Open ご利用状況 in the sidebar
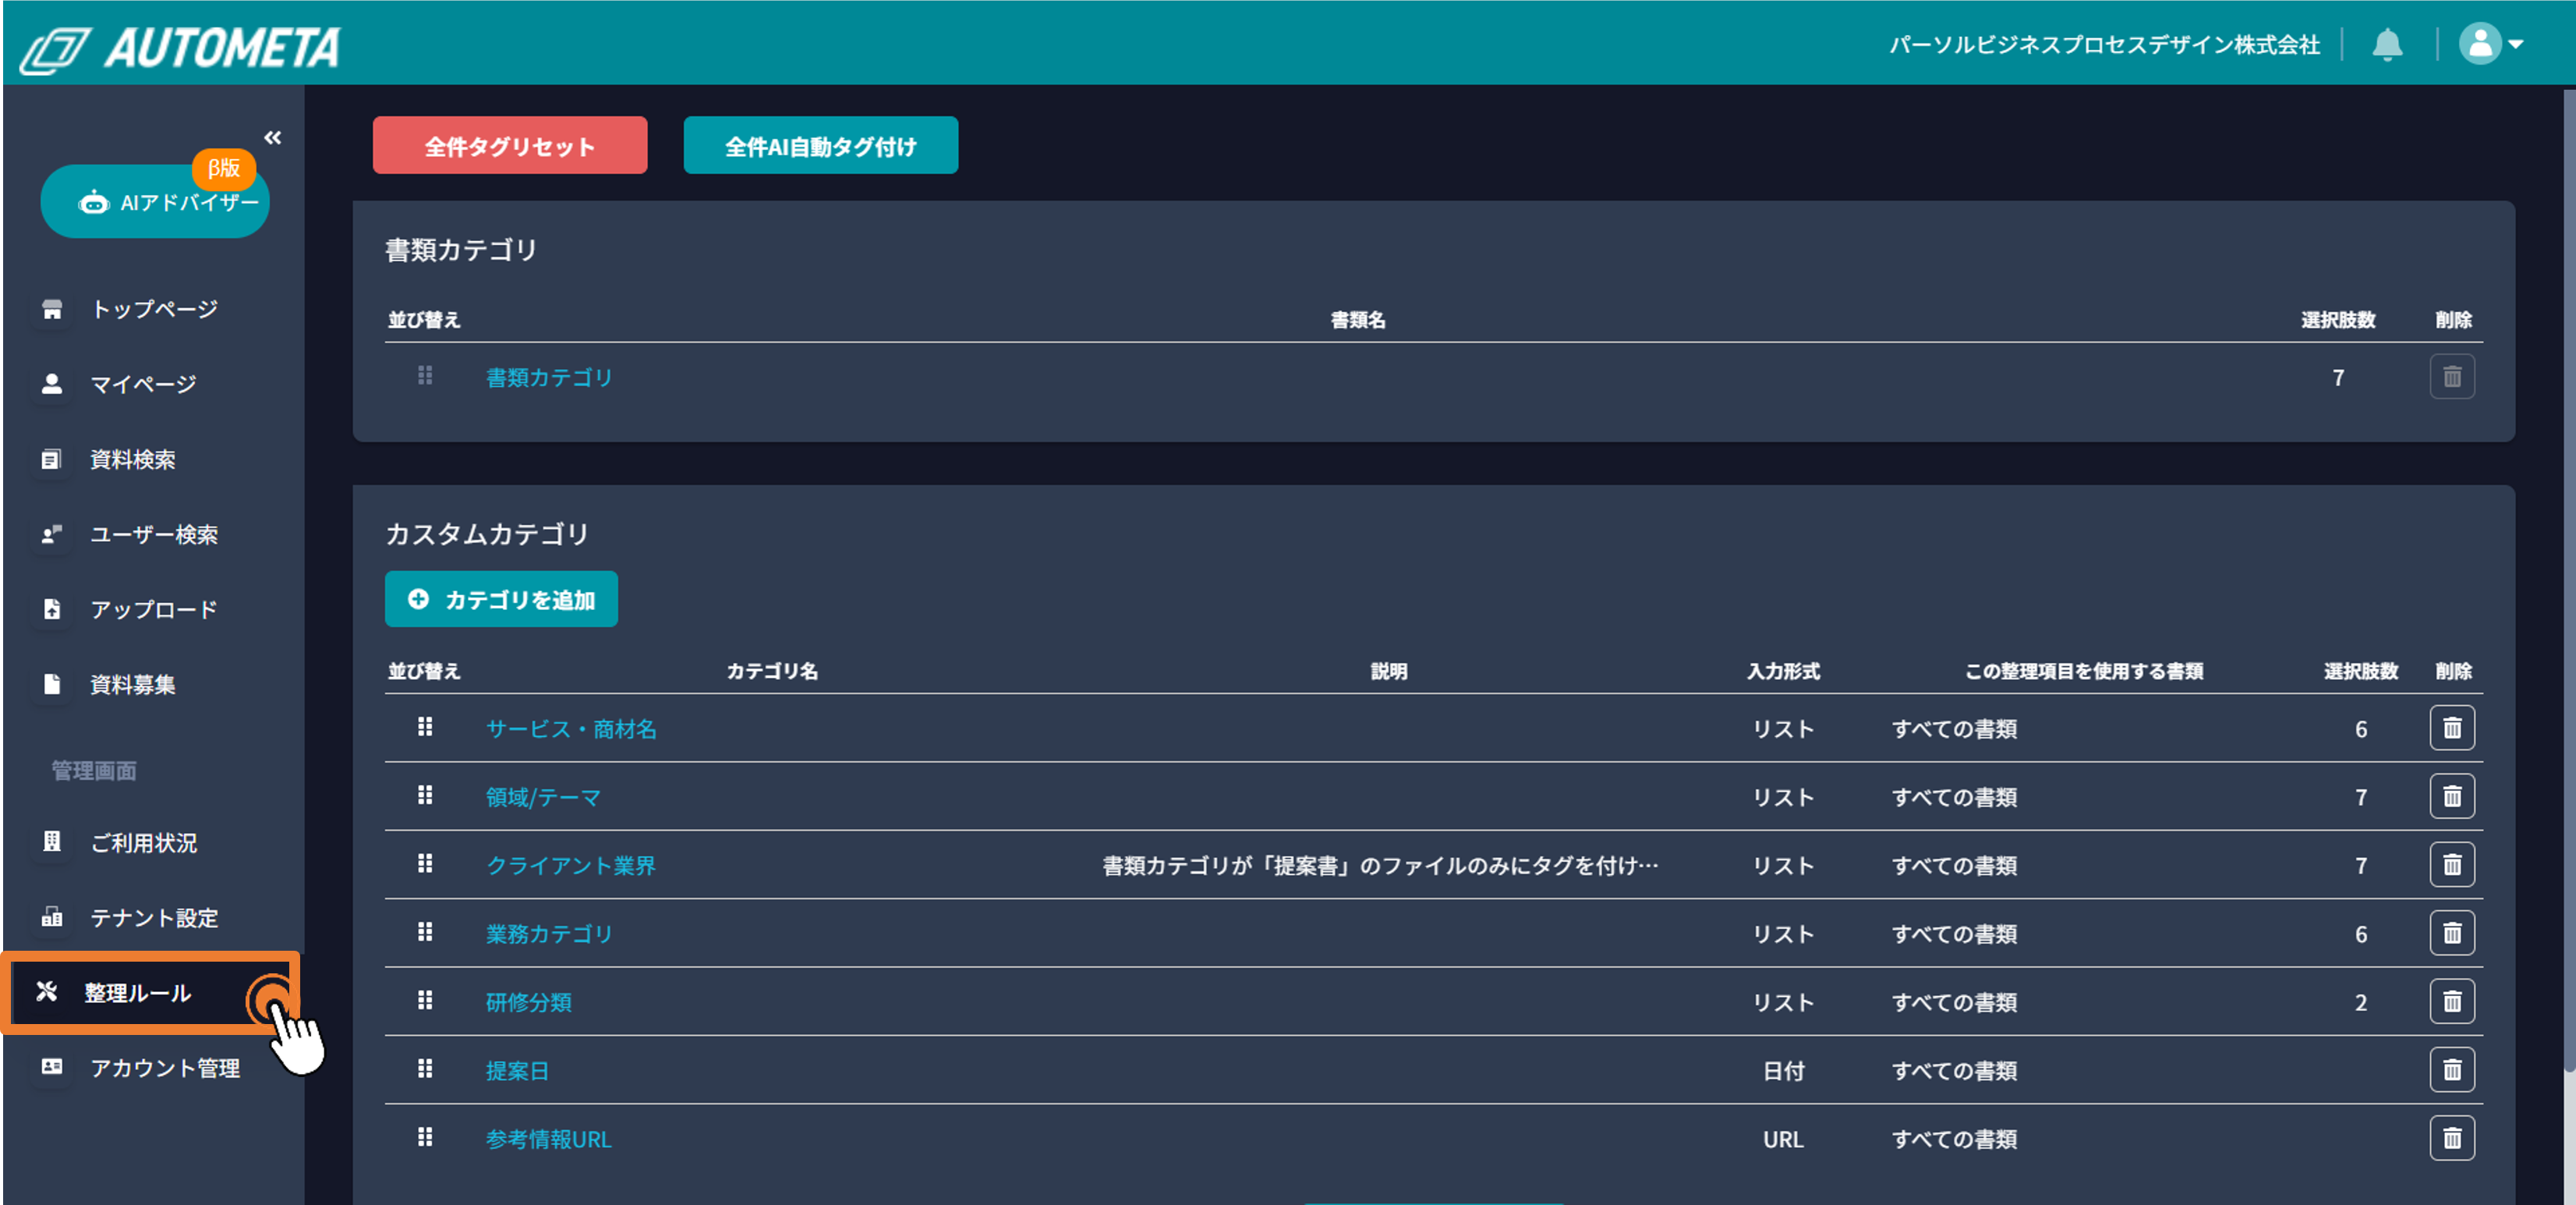This screenshot has height=1205, width=2576. point(143,842)
